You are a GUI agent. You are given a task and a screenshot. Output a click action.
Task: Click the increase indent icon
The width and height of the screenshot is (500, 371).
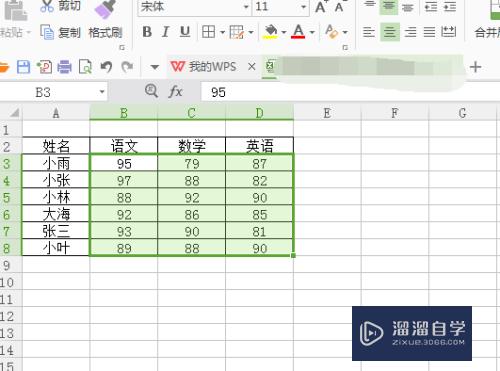tap(450, 6)
